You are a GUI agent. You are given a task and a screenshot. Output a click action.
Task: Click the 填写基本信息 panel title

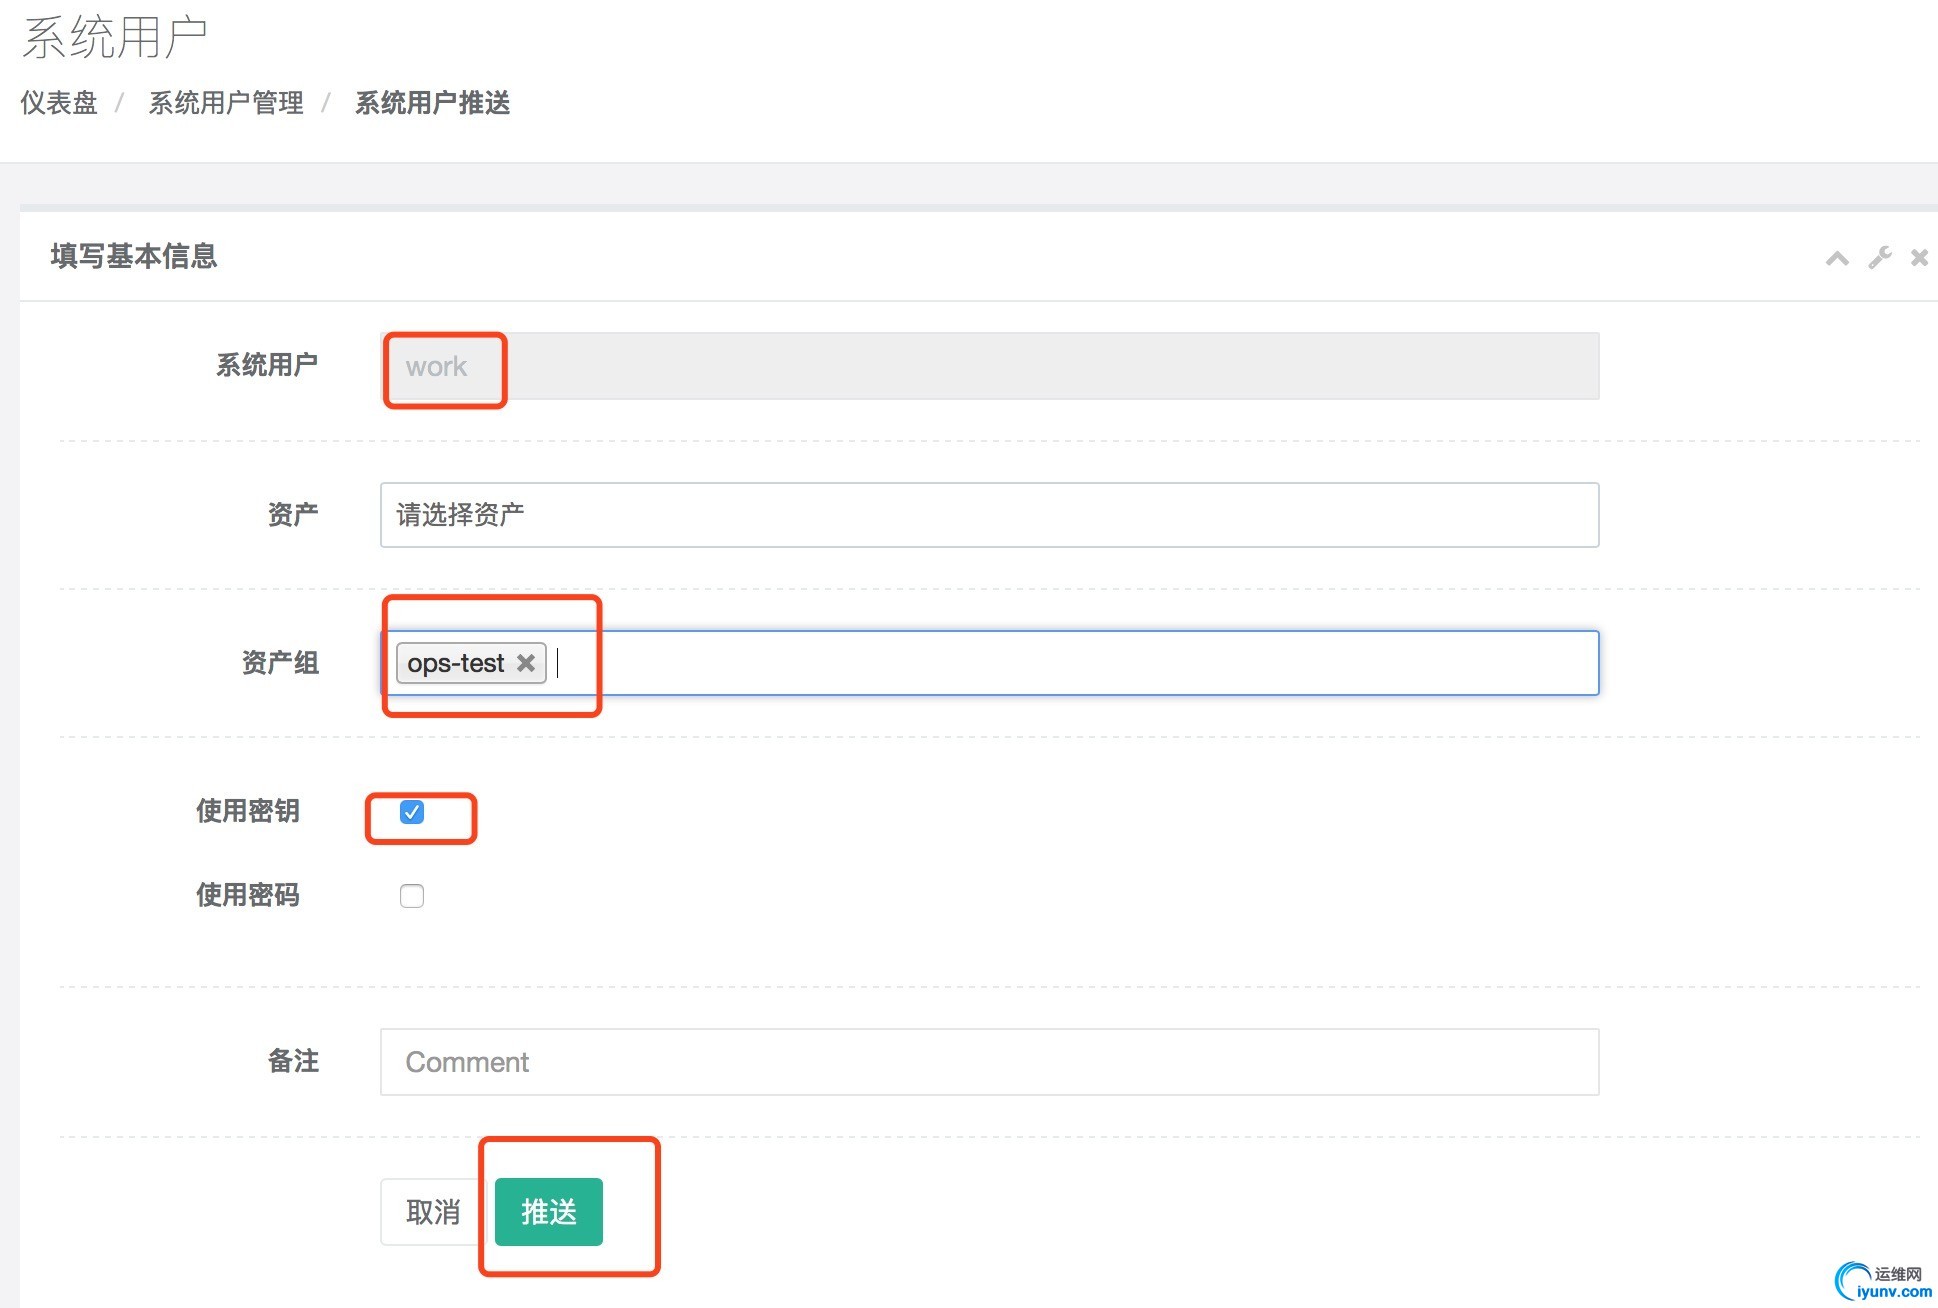pyautogui.click(x=134, y=256)
